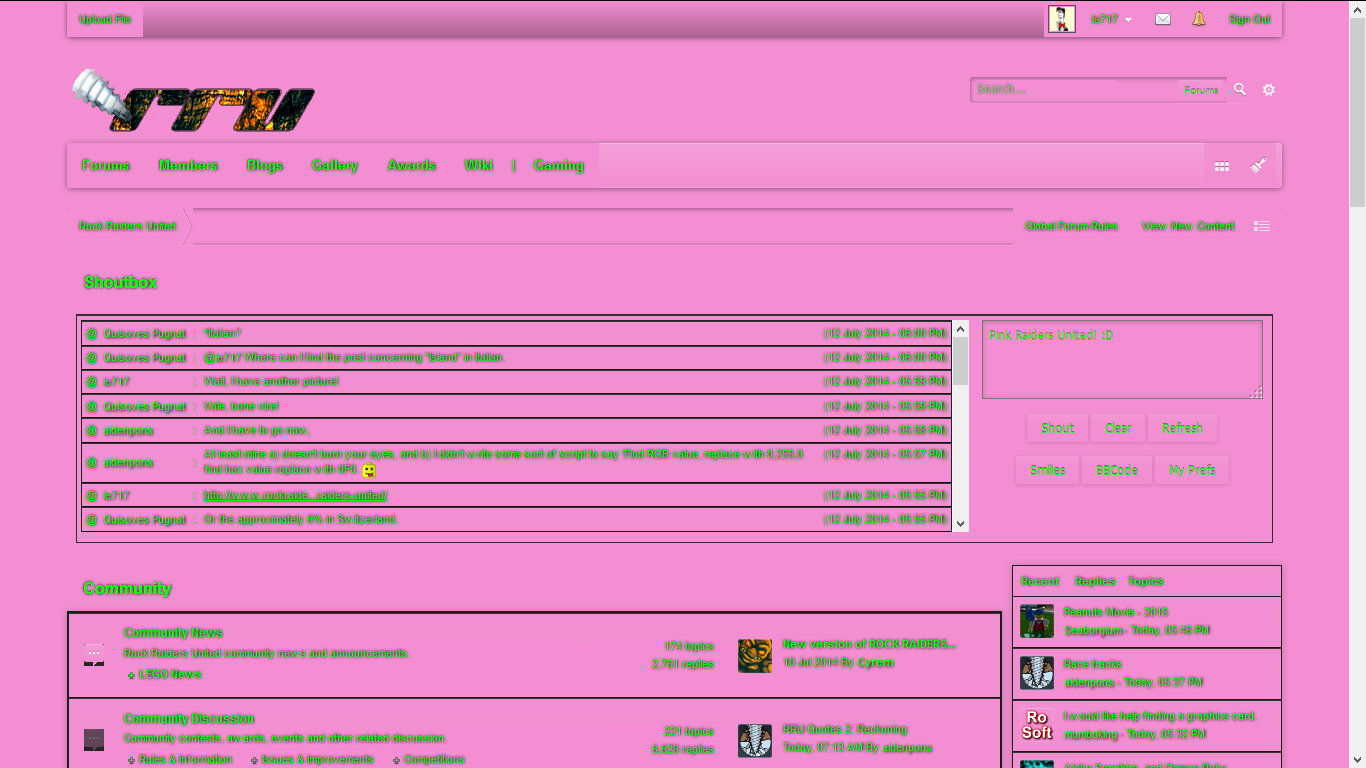Refresh the shoutbox
The width and height of the screenshot is (1366, 768).
click(1182, 428)
